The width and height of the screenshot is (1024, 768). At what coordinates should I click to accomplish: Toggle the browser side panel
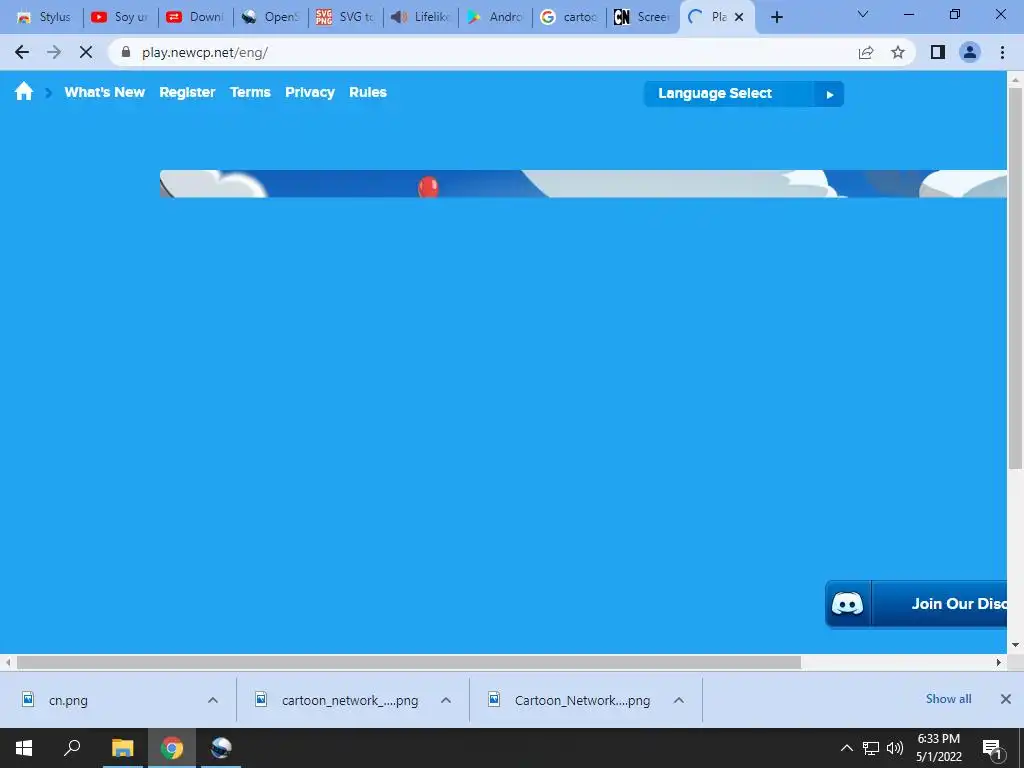click(x=938, y=52)
